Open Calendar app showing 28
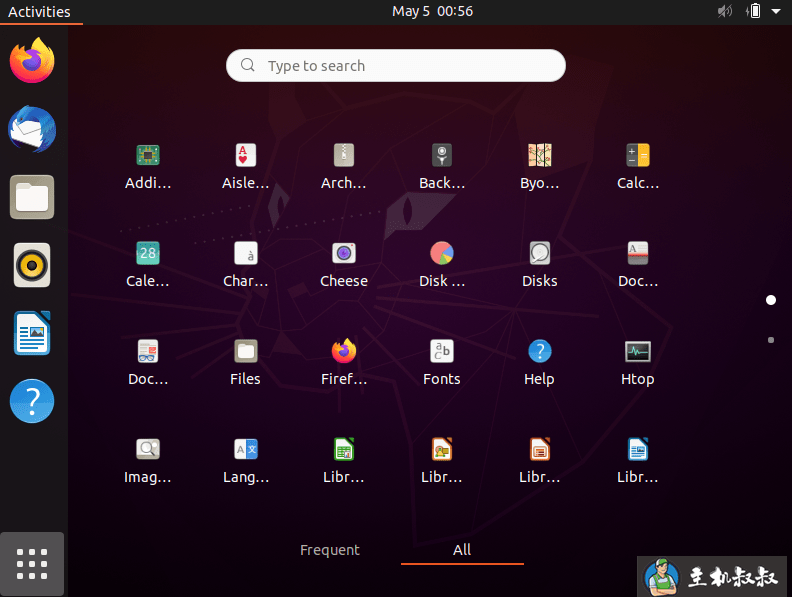 coord(148,254)
